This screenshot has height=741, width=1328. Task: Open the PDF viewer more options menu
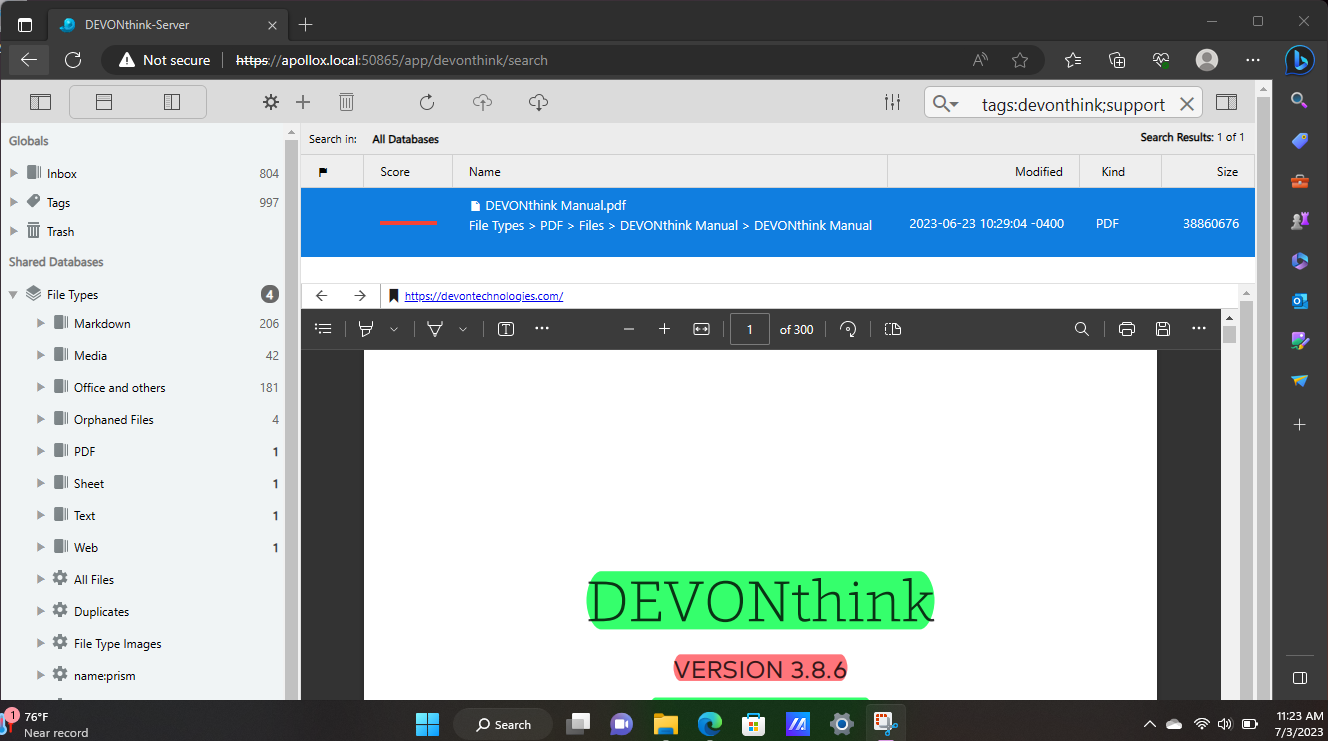(1199, 329)
